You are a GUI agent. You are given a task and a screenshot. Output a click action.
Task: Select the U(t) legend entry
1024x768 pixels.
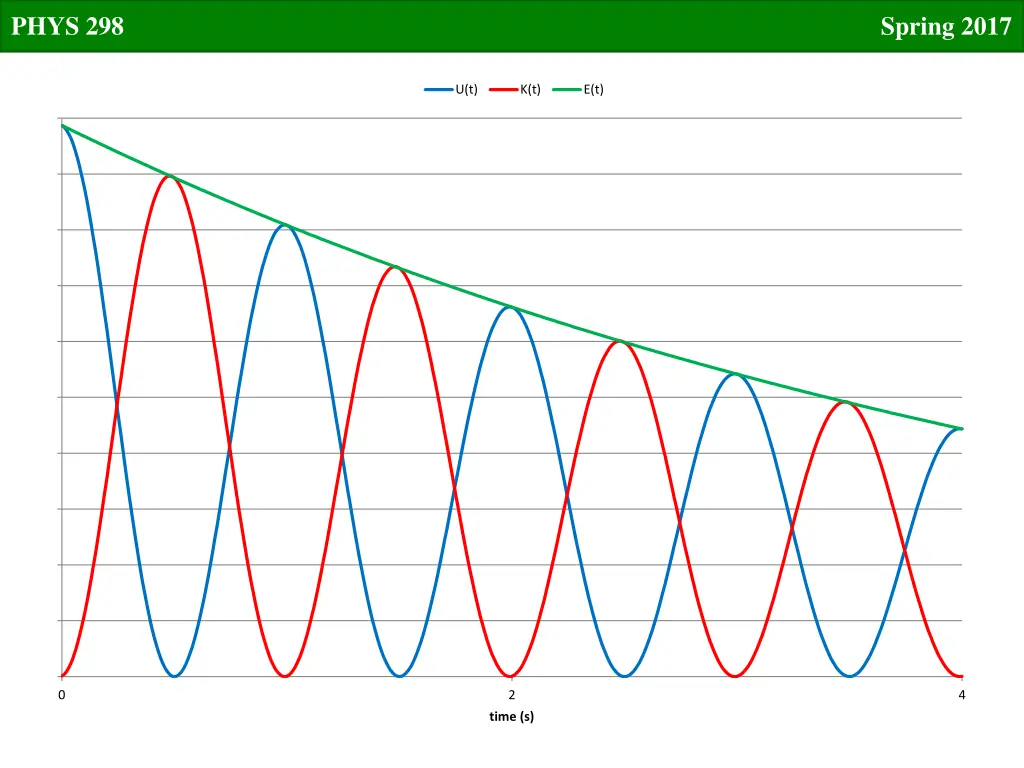click(451, 89)
